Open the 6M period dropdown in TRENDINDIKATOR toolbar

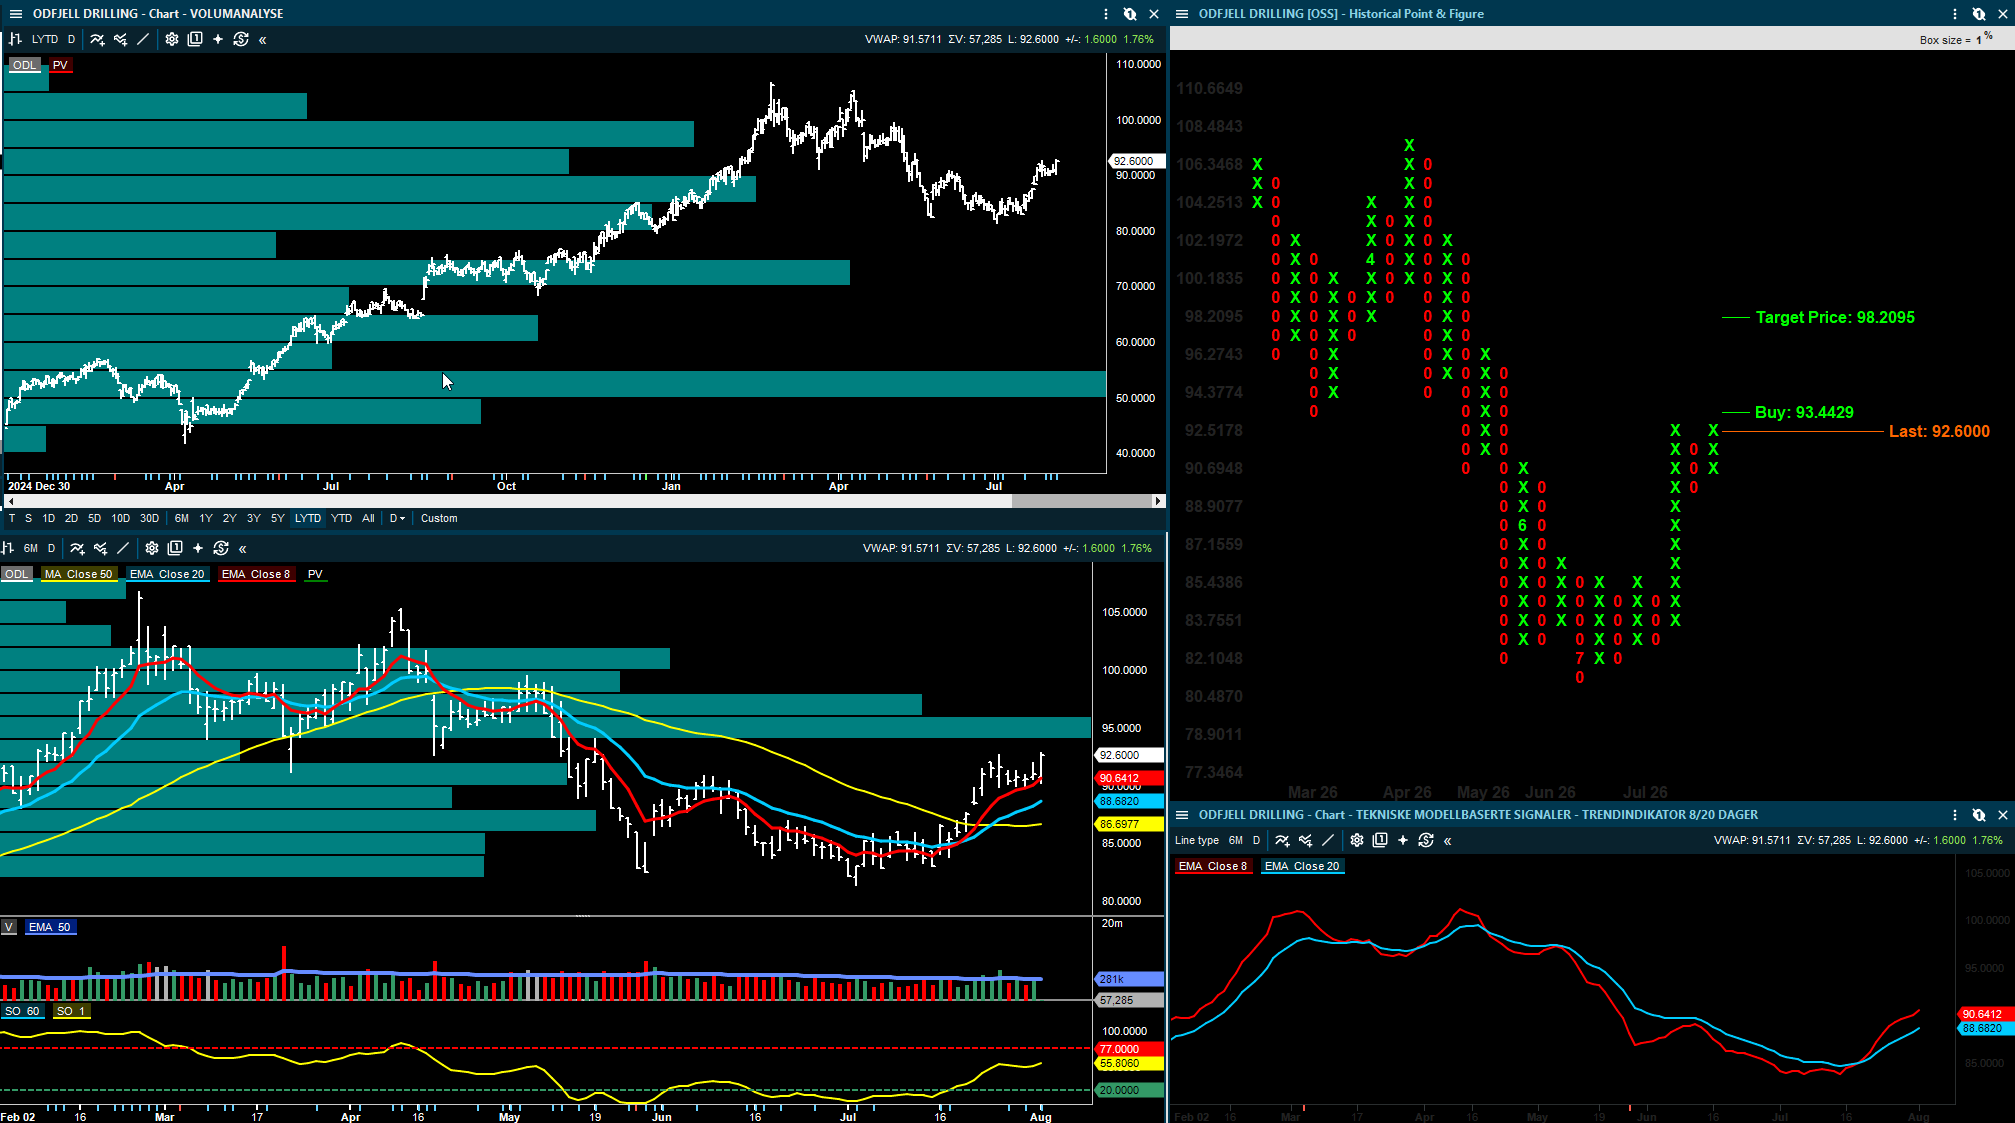click(x=1236, y=841)
